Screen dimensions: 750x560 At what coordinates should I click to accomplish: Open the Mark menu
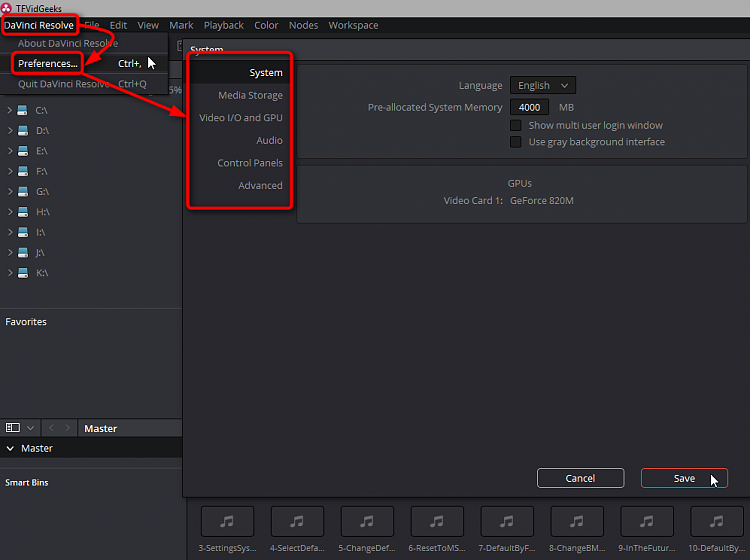point(181,25)
